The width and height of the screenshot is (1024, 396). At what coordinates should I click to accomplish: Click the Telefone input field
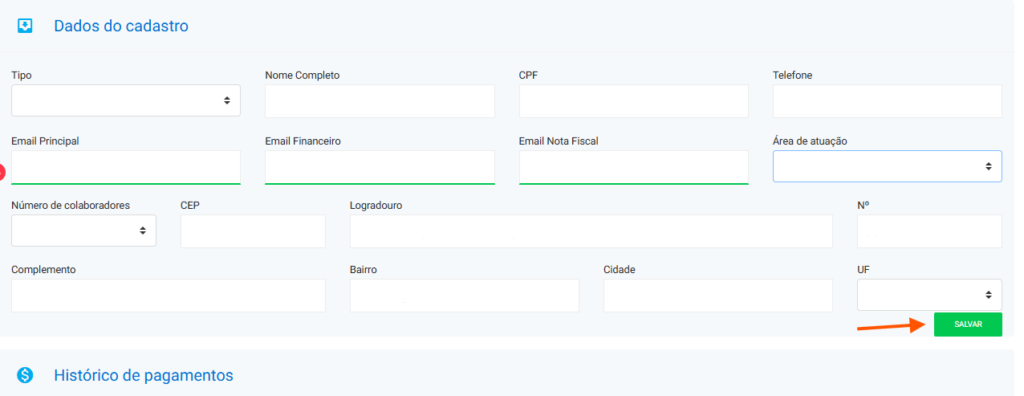(887, 101)
